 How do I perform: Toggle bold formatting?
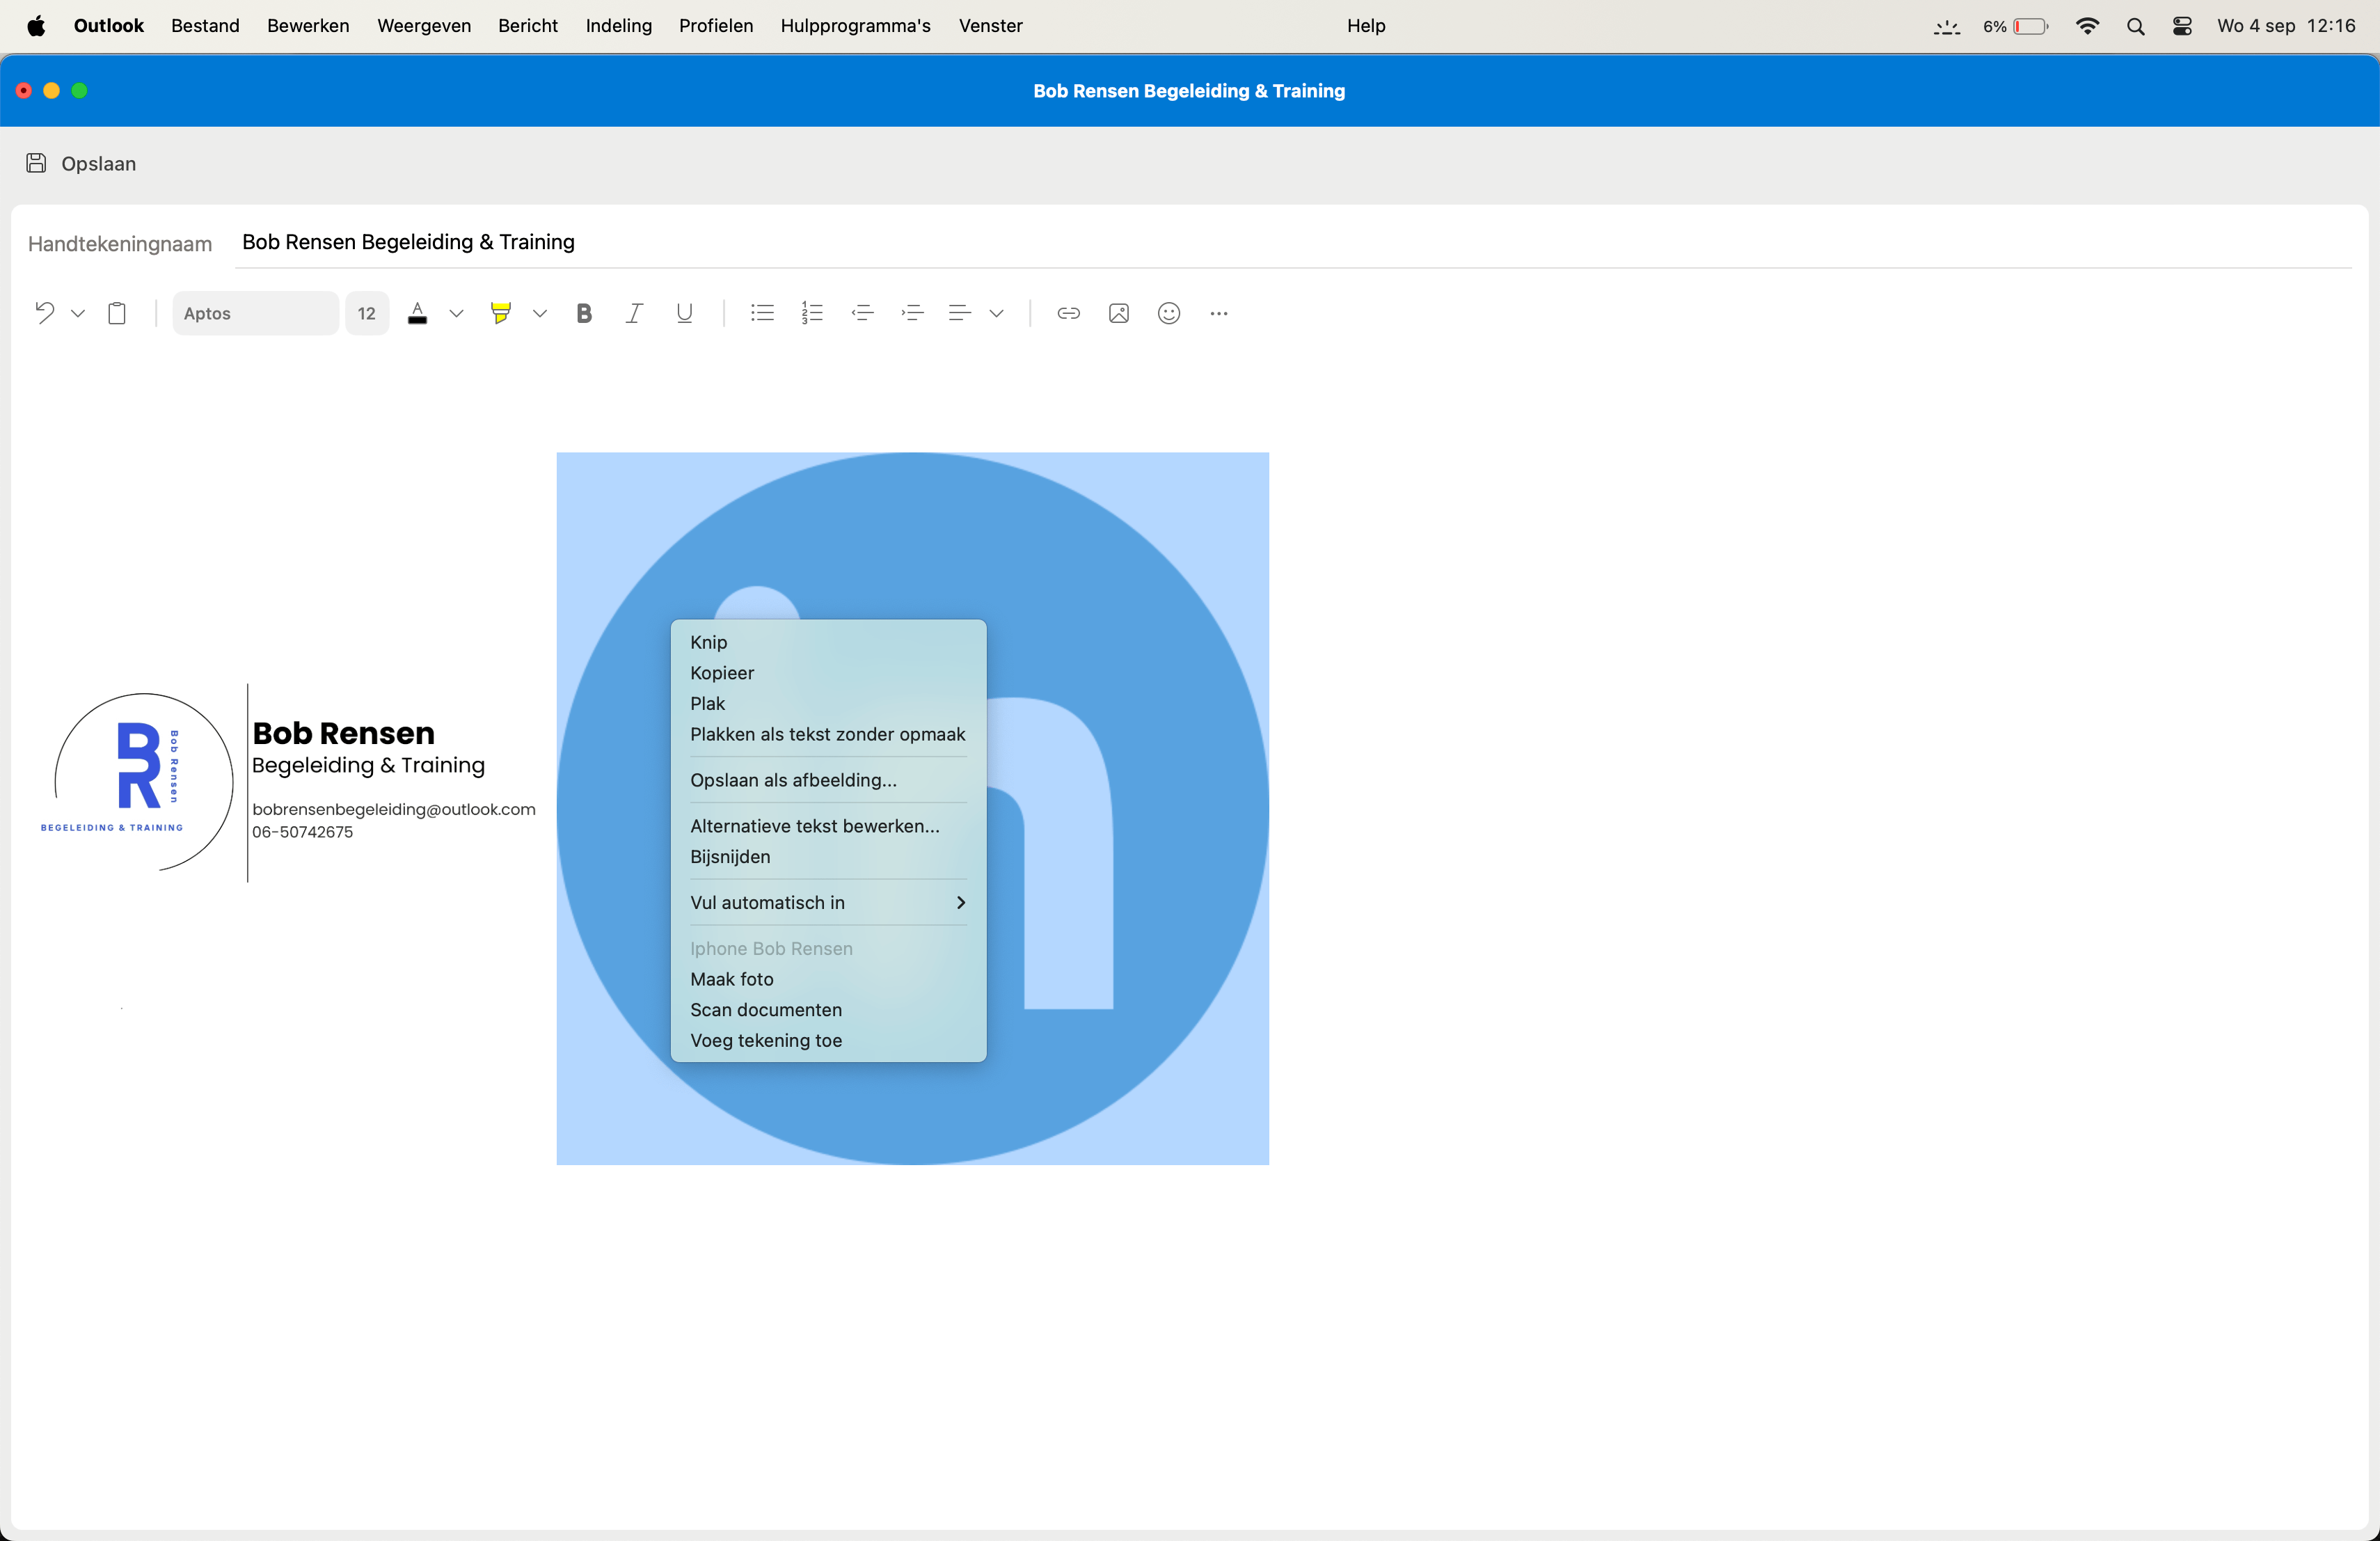click(x=584, y=314)
